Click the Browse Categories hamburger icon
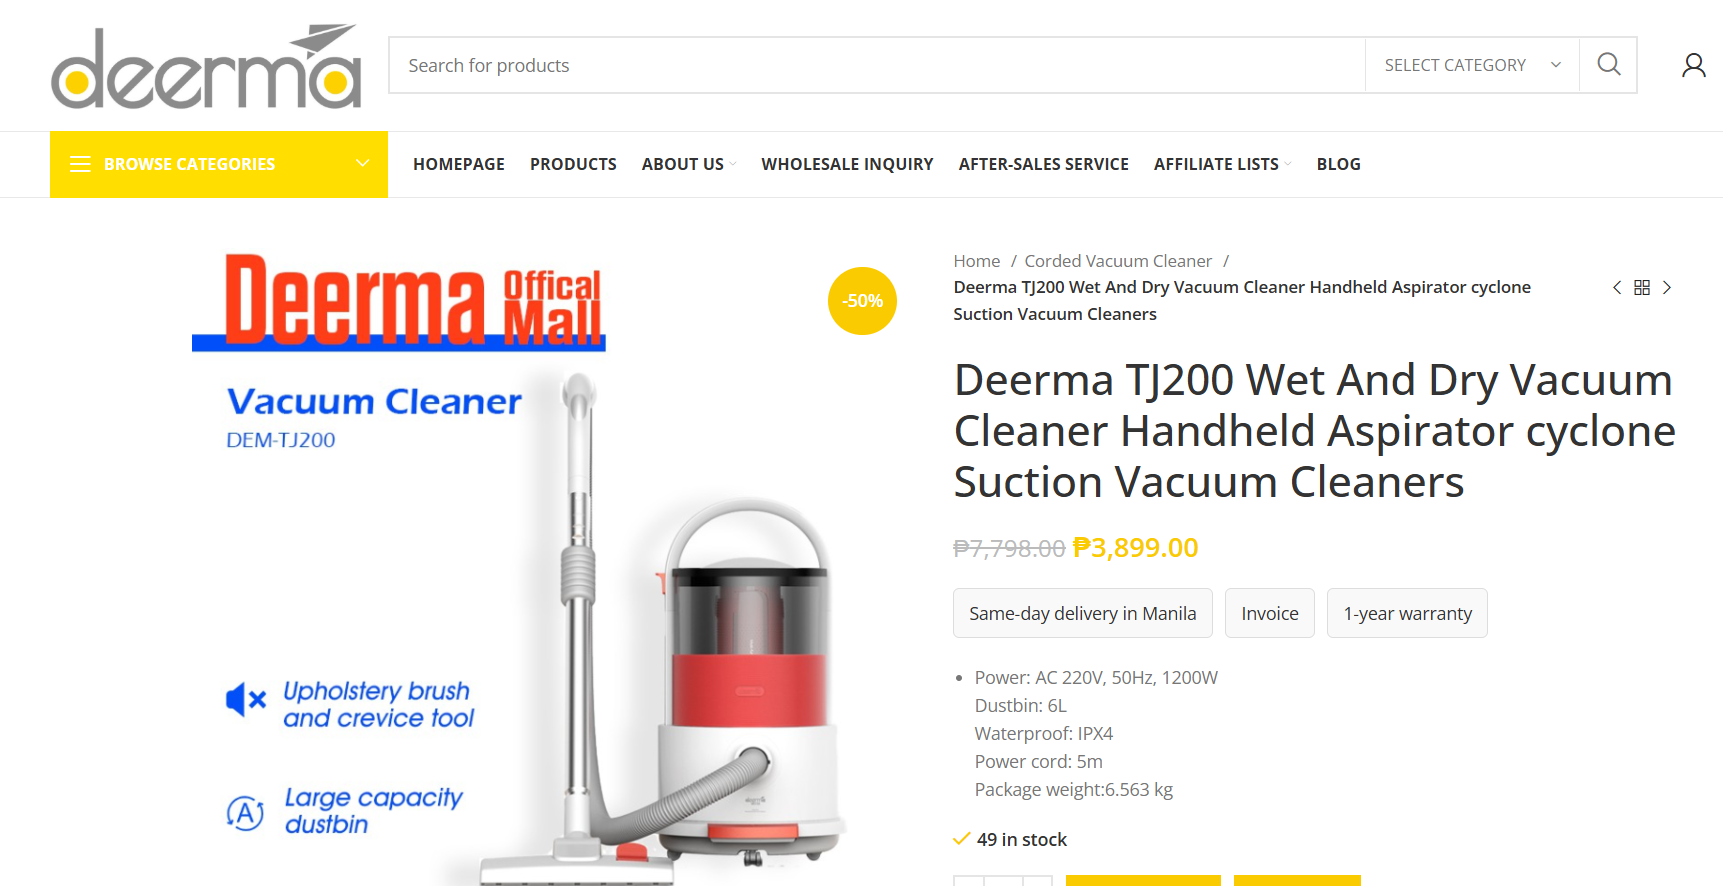Image resolution: width=1723 pixels, height=886 pixels. click(x=80, y=164)
